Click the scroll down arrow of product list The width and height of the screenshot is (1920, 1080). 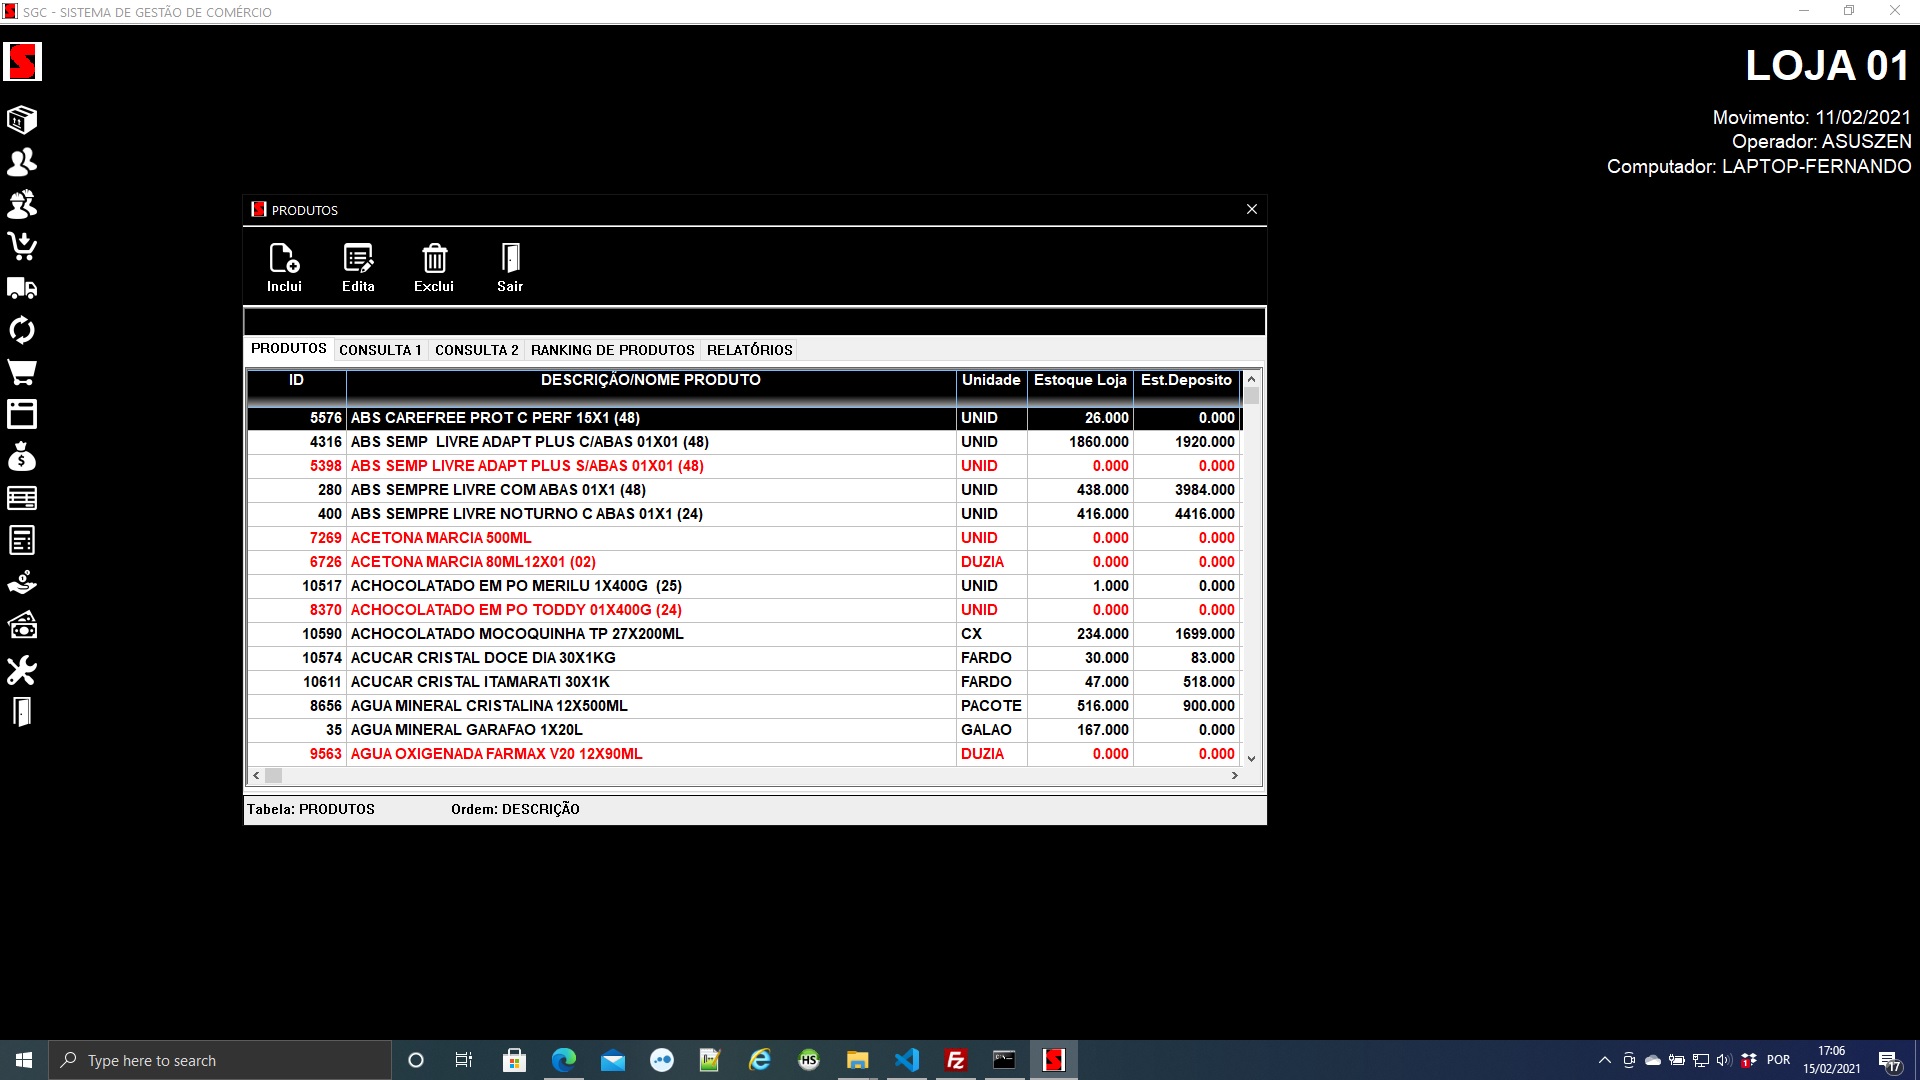point(1251,759)
